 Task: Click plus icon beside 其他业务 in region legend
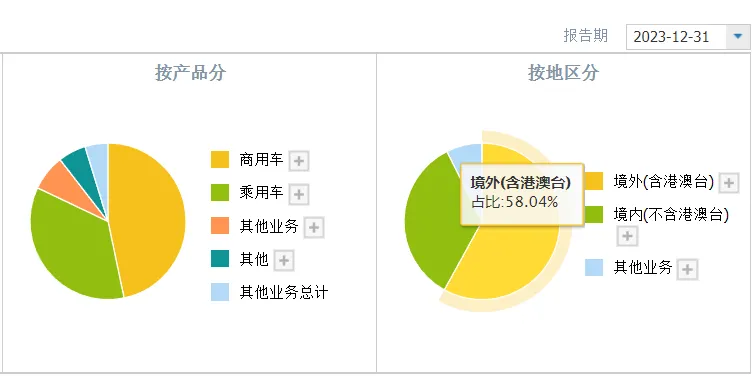pos(687,269)
